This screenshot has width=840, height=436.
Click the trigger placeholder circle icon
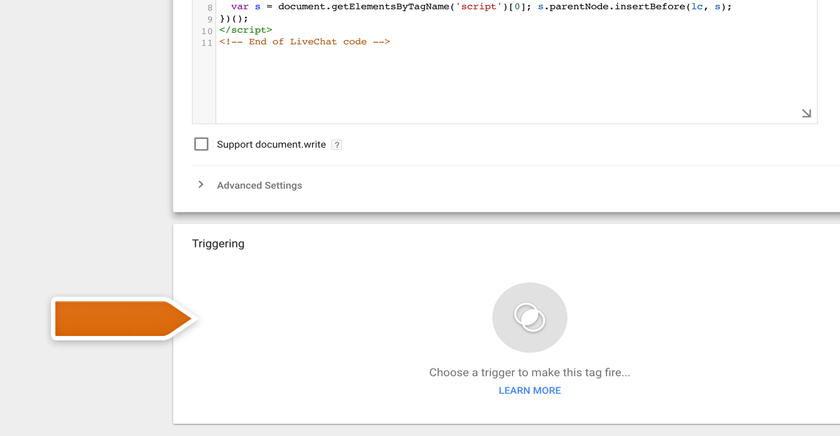(529, 317)
